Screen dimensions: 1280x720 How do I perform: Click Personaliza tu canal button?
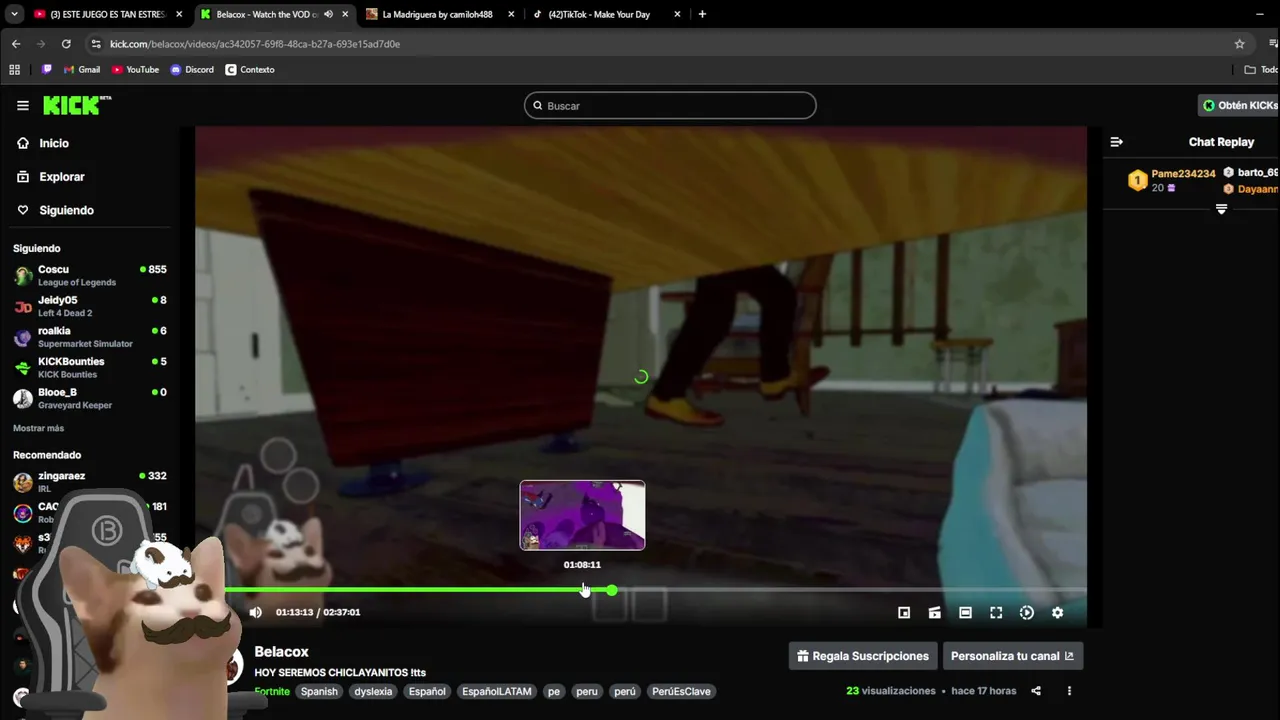pyautogui.click(x=1012, y=656)
